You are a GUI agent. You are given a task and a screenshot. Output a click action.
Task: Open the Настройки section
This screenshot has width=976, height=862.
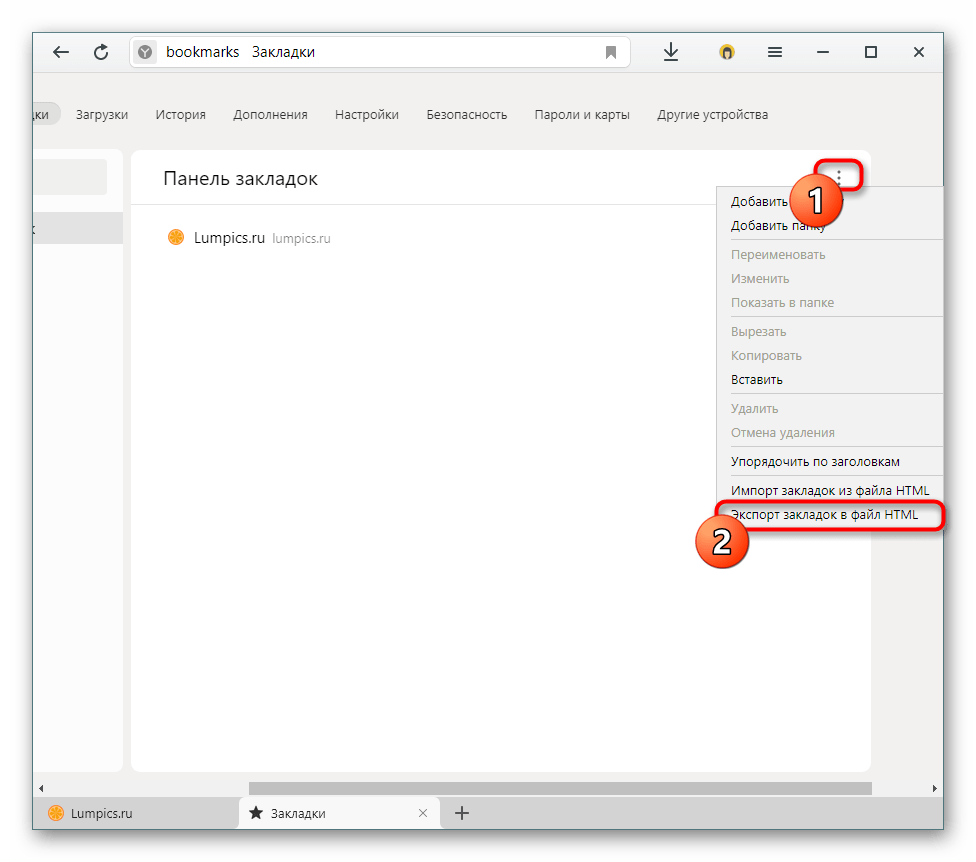pyautogui.click(x=367, y=115)
